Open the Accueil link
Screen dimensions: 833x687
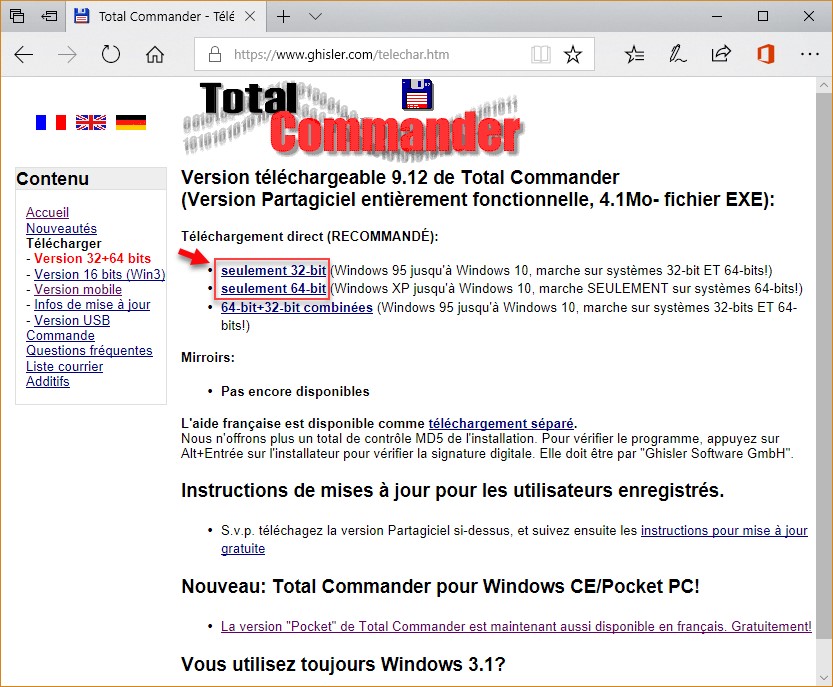coord(47,213)
